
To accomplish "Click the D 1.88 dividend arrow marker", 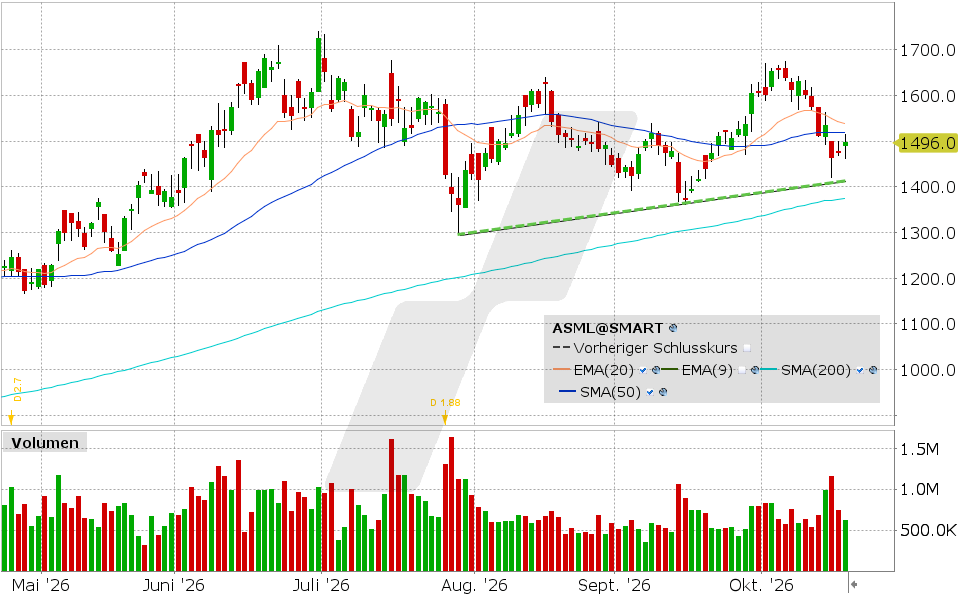I will point(445,419).
